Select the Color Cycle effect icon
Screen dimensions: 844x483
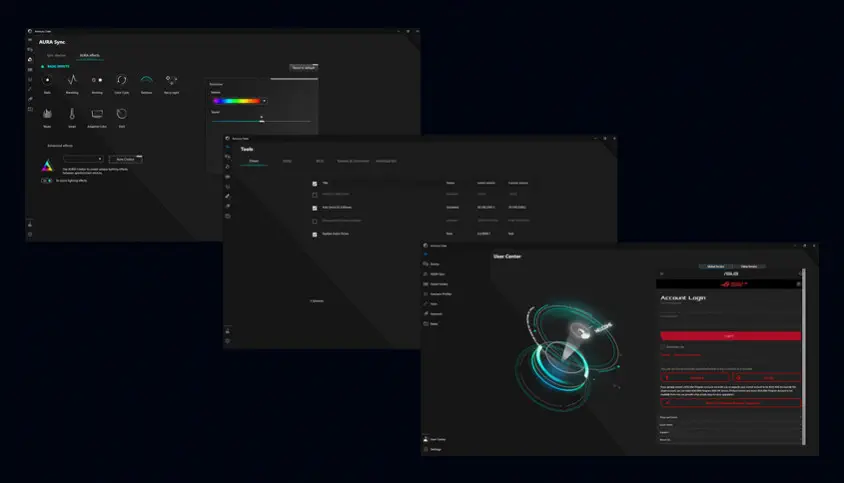121,81
